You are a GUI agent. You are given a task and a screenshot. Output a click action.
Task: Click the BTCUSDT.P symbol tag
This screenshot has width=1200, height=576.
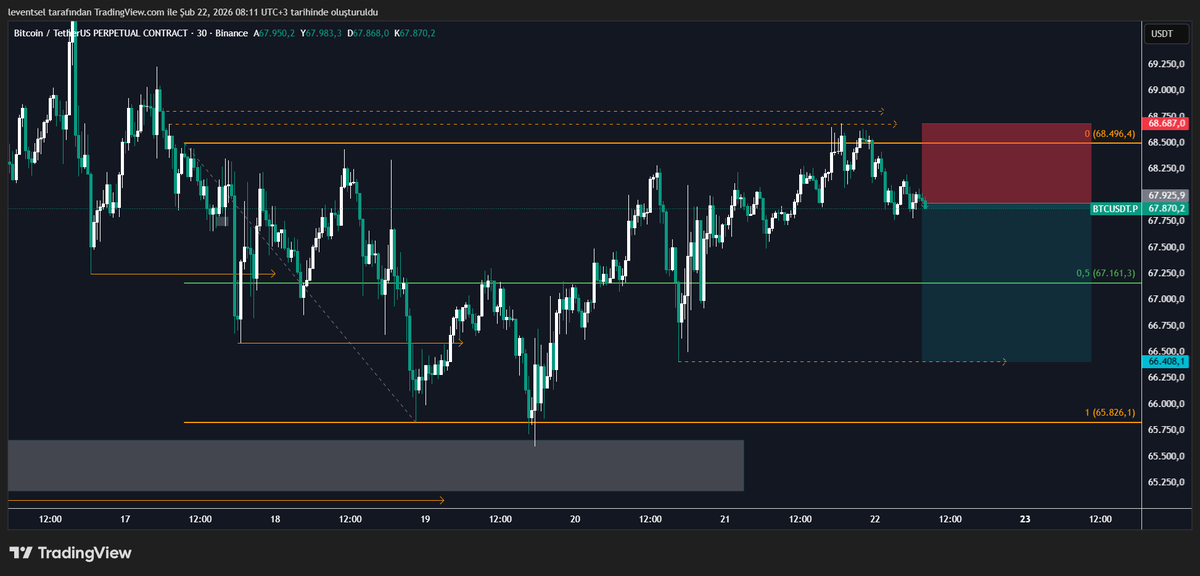click(1117, 208)
